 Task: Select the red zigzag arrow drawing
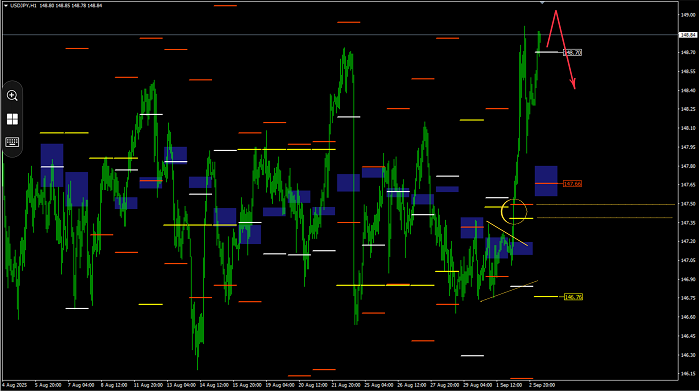561,48
